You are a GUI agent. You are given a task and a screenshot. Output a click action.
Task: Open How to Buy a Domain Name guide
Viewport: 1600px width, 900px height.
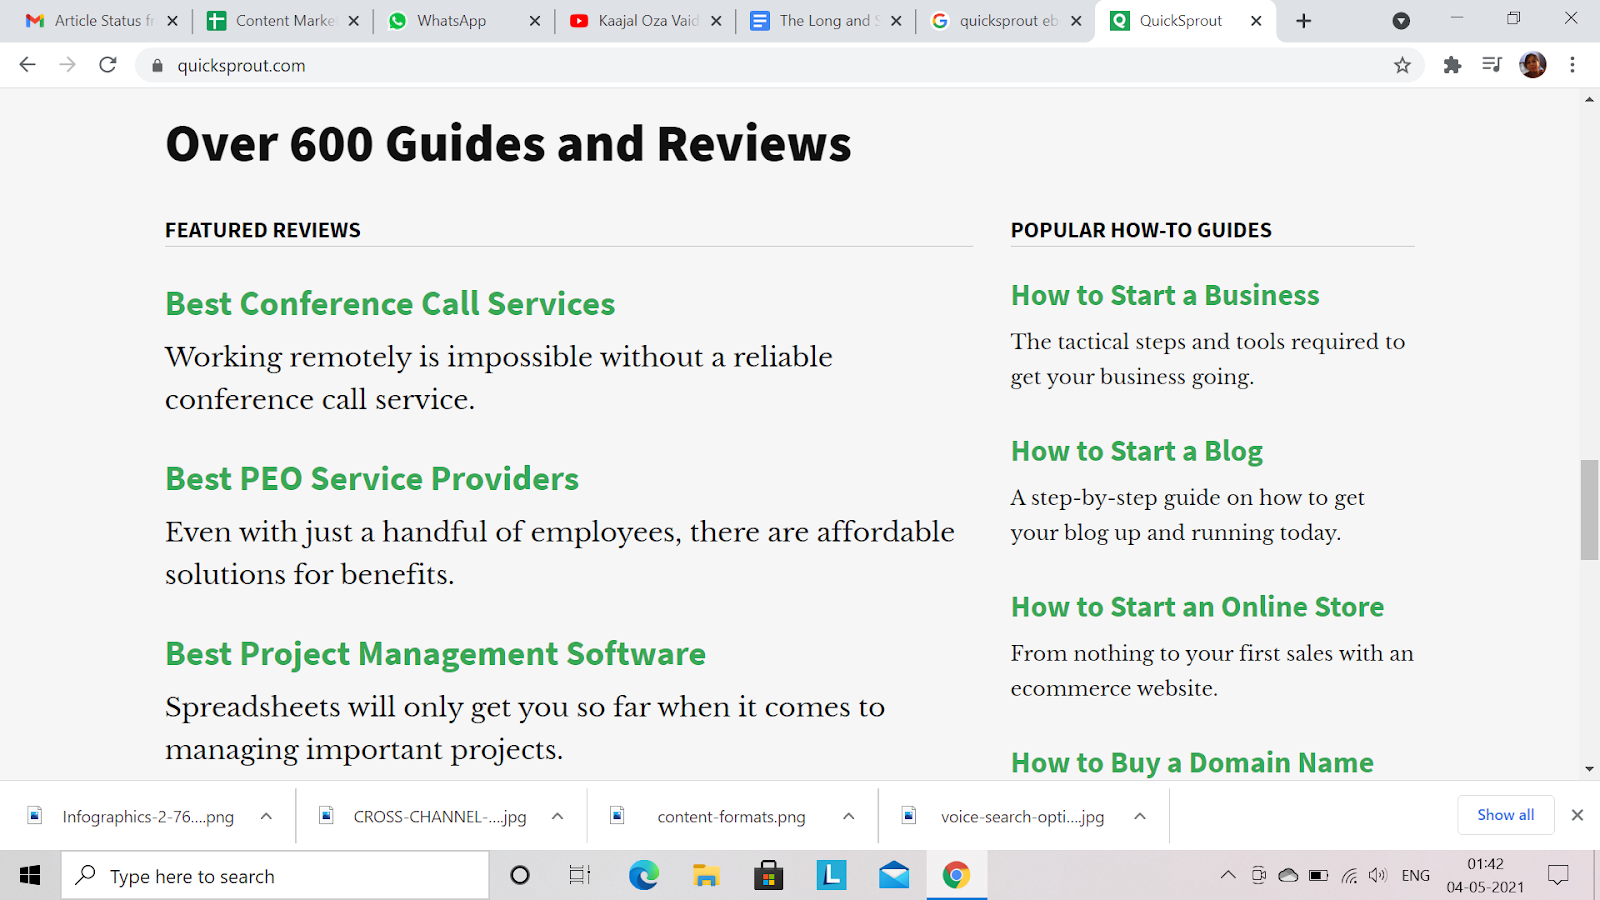[x=1192, y=763]
